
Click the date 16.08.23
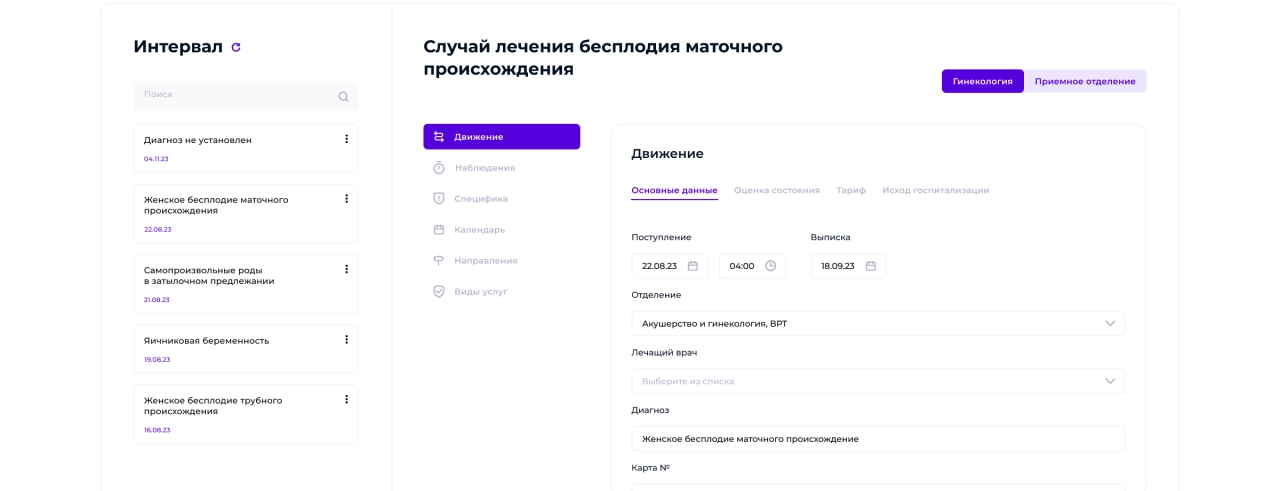(157, 429)
